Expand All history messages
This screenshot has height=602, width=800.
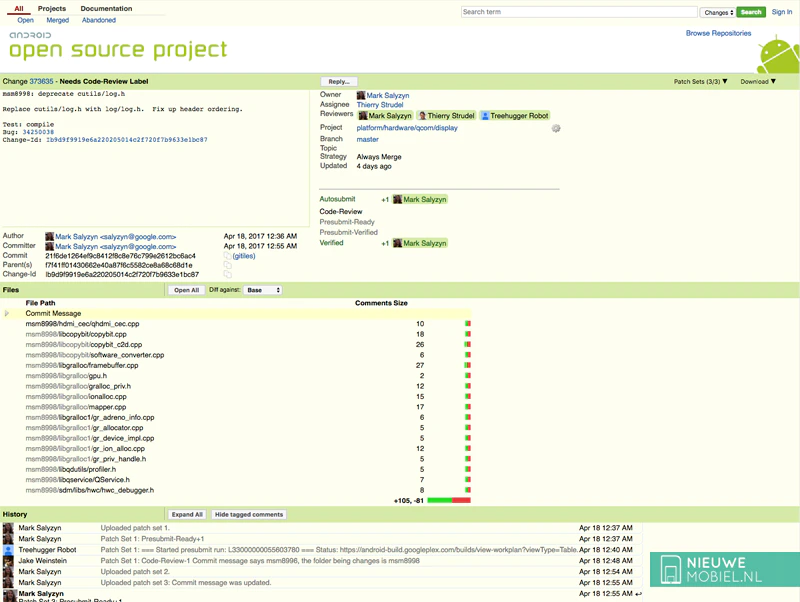pyautogui.click(x=187, y=514)
